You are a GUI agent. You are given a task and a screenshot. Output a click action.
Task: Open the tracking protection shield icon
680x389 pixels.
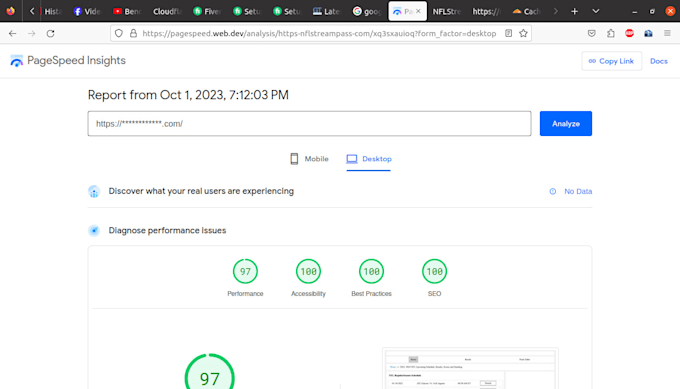click(x=119, y=33)
